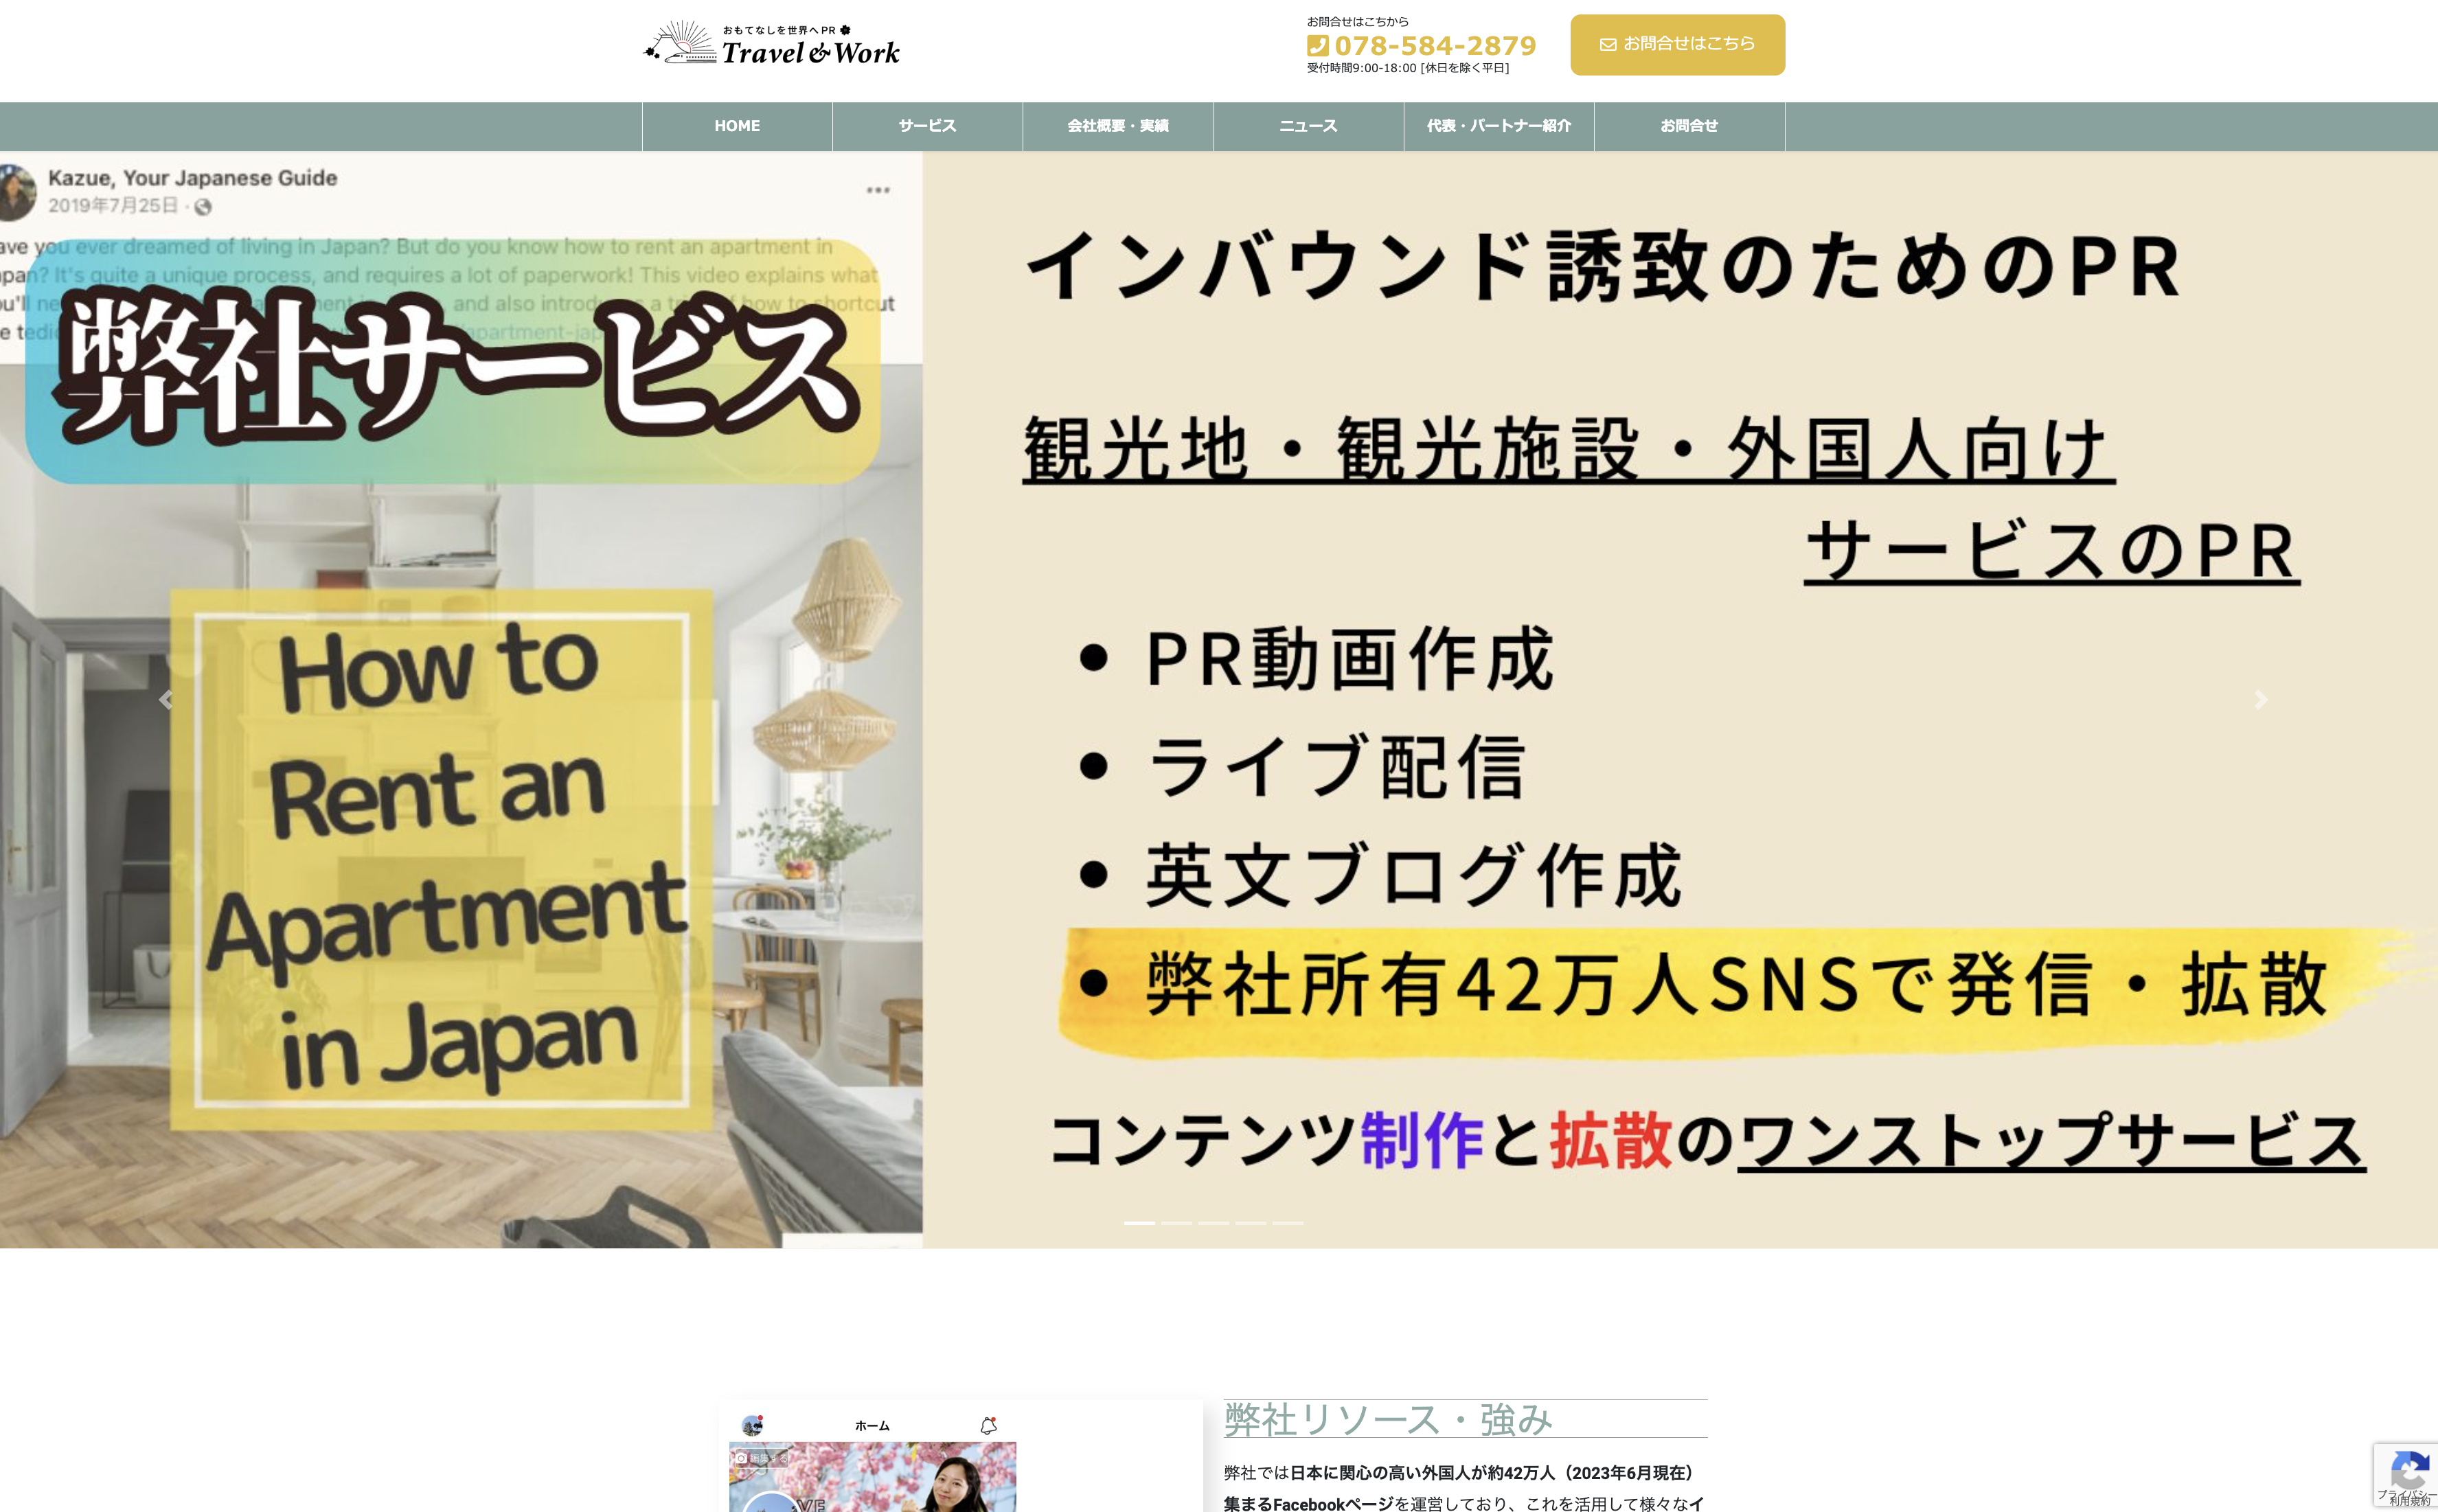Open the 代表・パートナー紹介 navigation item
The width and height of the screenshot is (2438, 1512).
pyautogui.click(x=1498, y=126)
